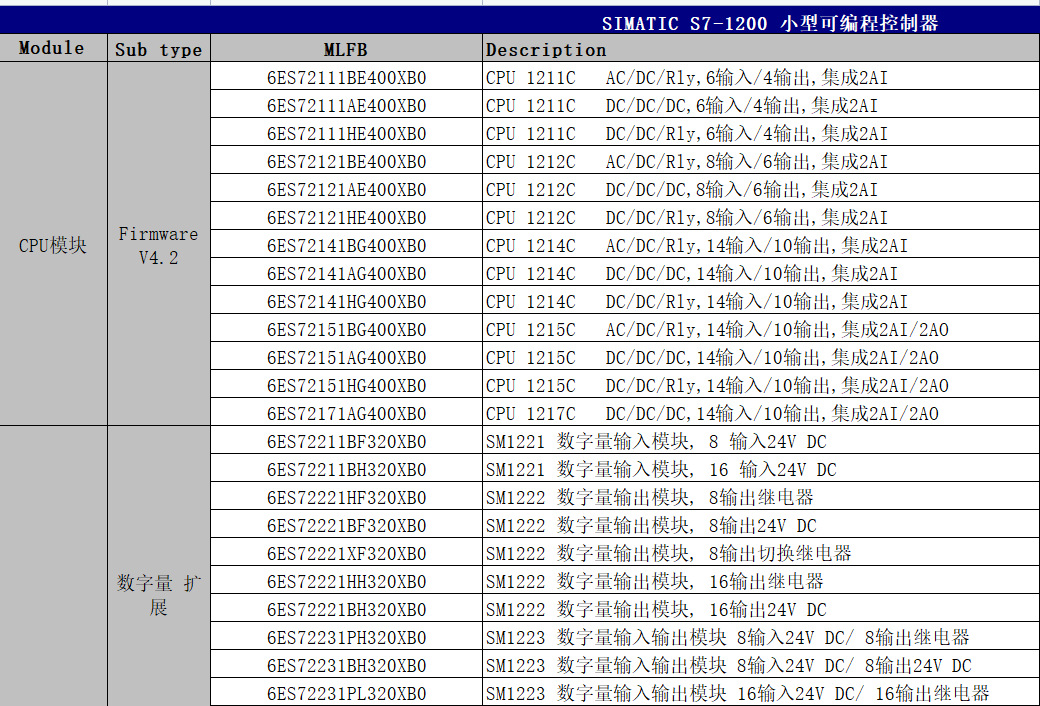Select cell 6ES72221XF320XB0

[346, 553]
